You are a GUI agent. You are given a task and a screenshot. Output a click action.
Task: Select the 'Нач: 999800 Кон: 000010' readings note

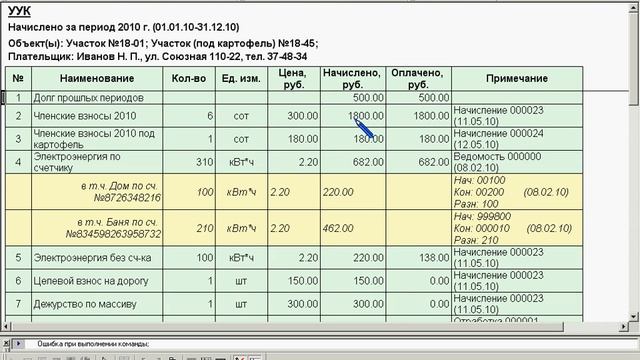tap(517, 228)
